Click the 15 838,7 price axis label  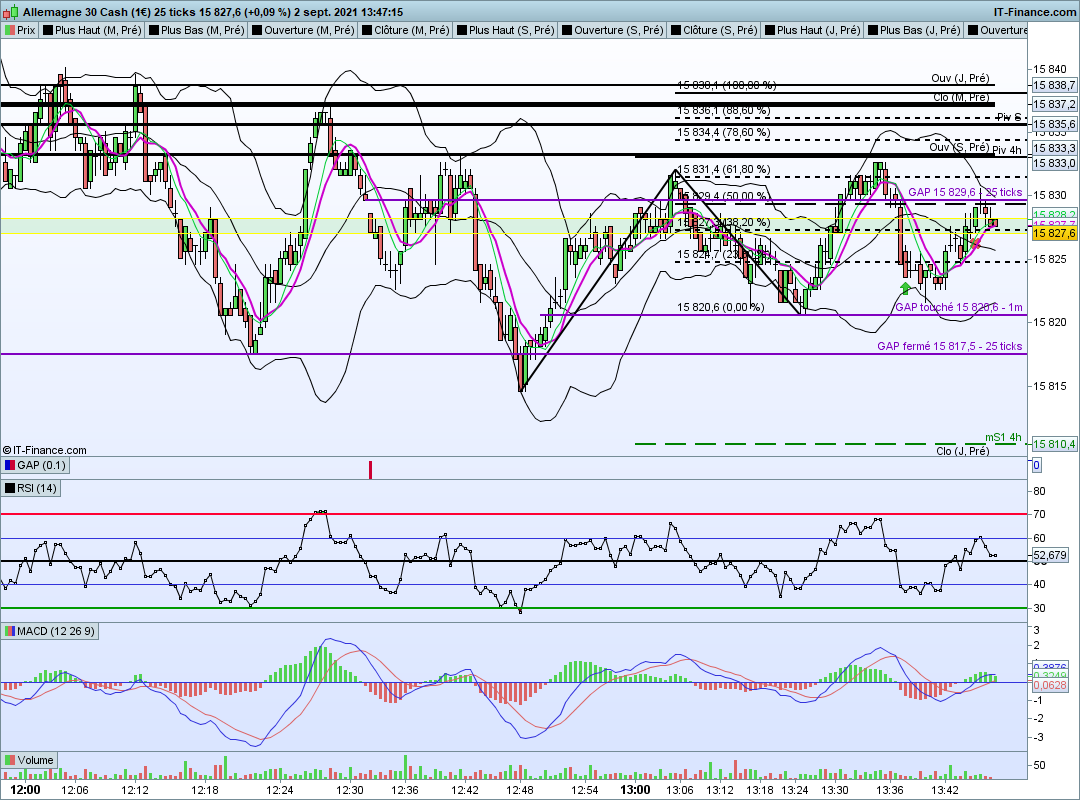(1054, 85)
